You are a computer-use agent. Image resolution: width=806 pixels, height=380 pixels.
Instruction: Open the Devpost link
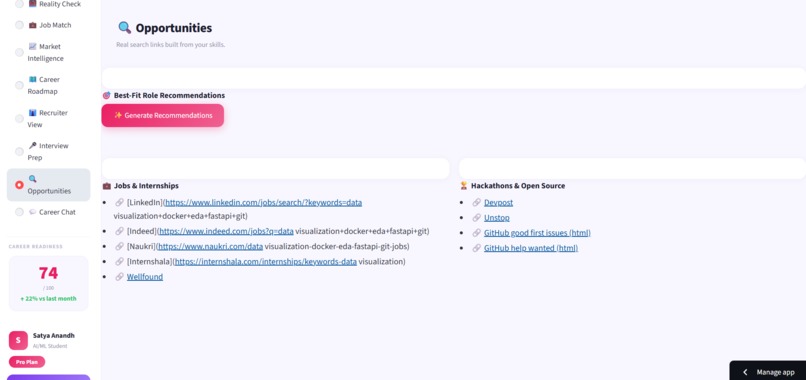[499, 203]
